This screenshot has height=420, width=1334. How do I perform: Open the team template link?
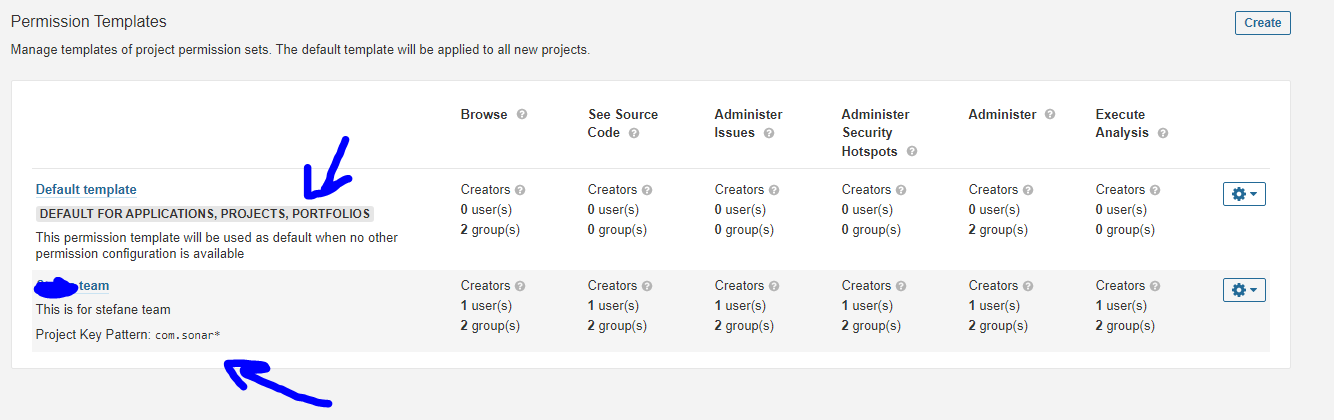(72, 286)
